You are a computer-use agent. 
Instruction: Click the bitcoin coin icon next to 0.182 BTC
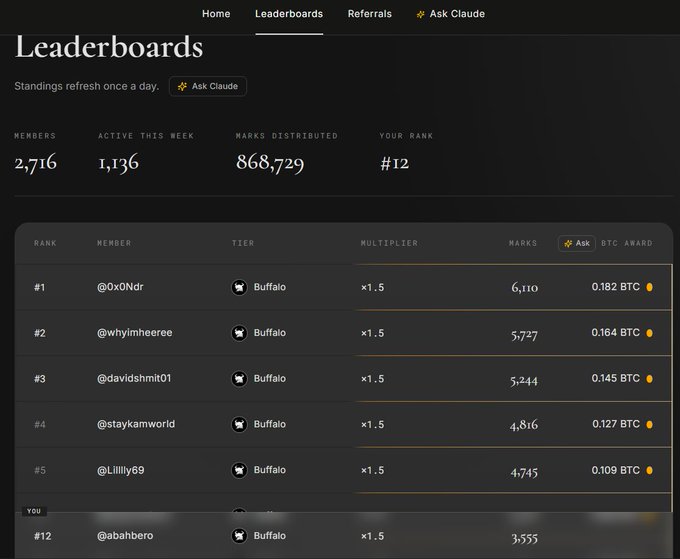(649, 287)
